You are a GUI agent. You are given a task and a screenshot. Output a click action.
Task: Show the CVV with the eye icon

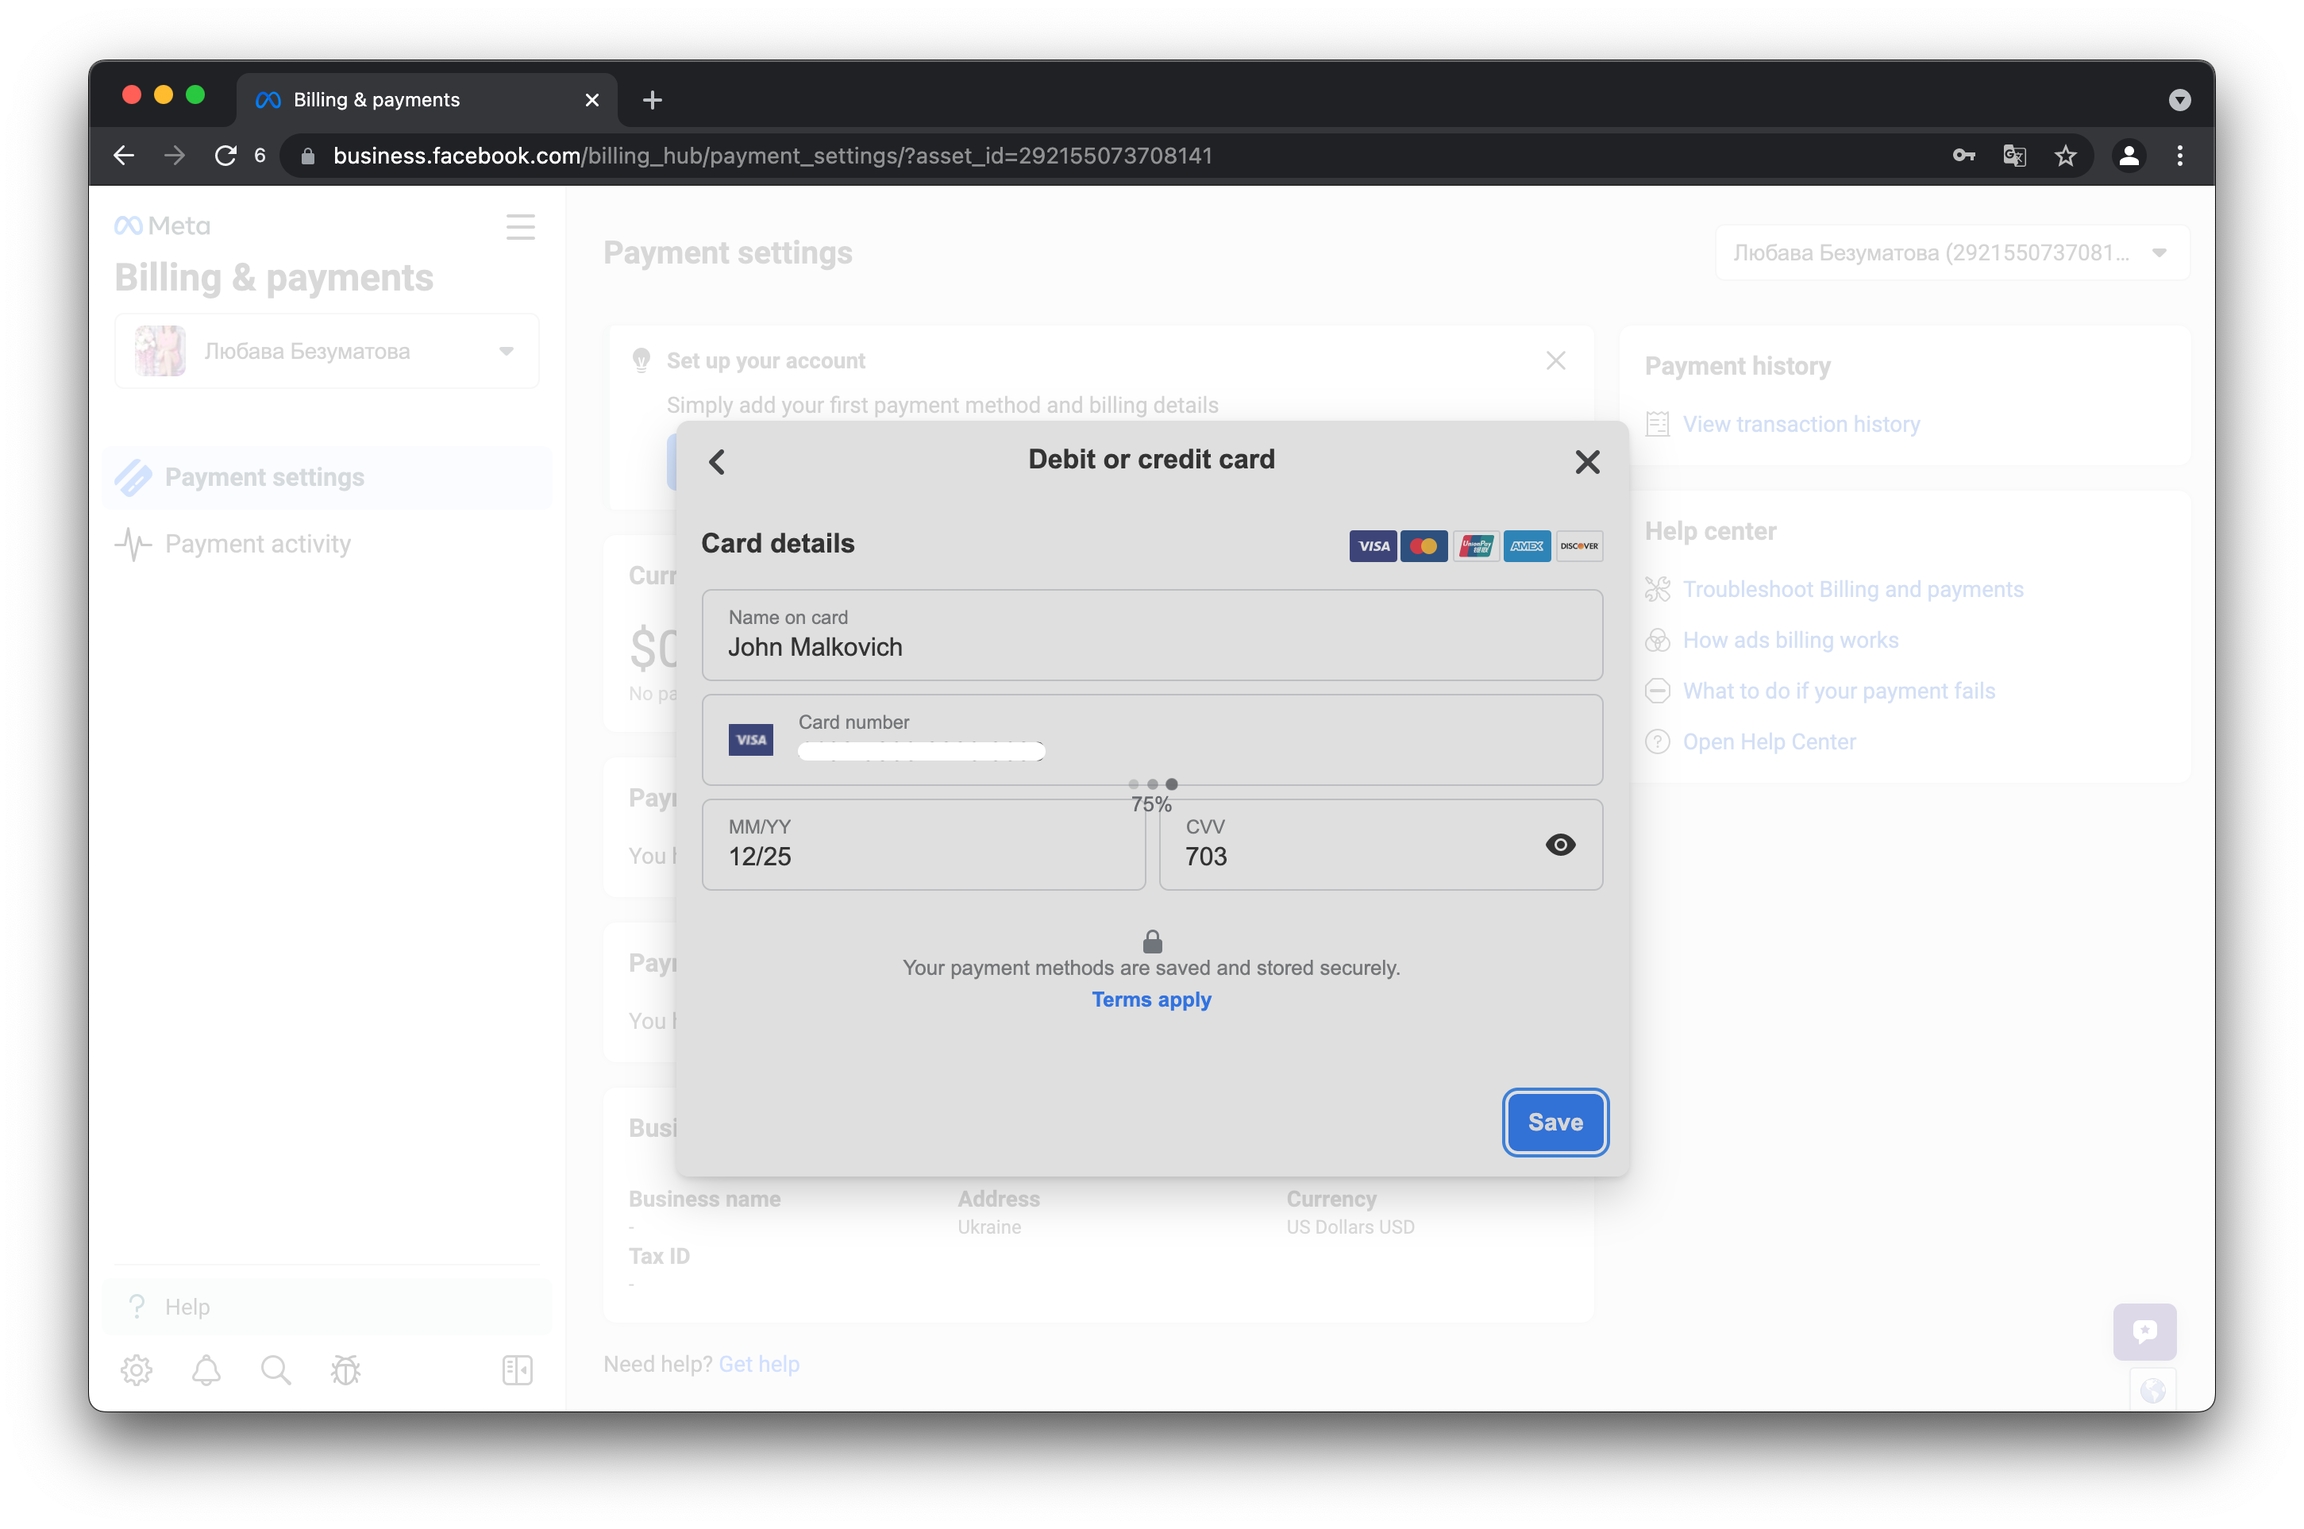[1560, 845]
